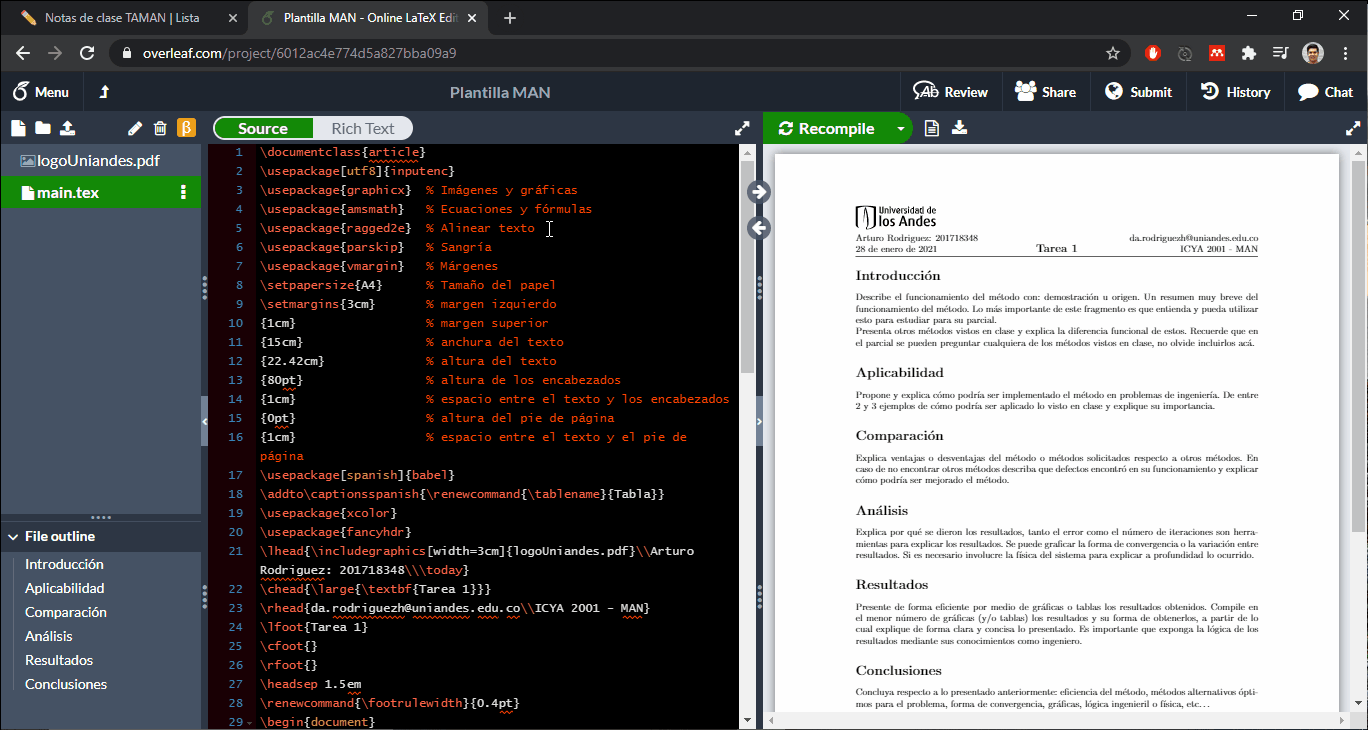Switch editor to Rich Text mode
Viewport: 1368px width, 730px height.
tap(362, 128)
